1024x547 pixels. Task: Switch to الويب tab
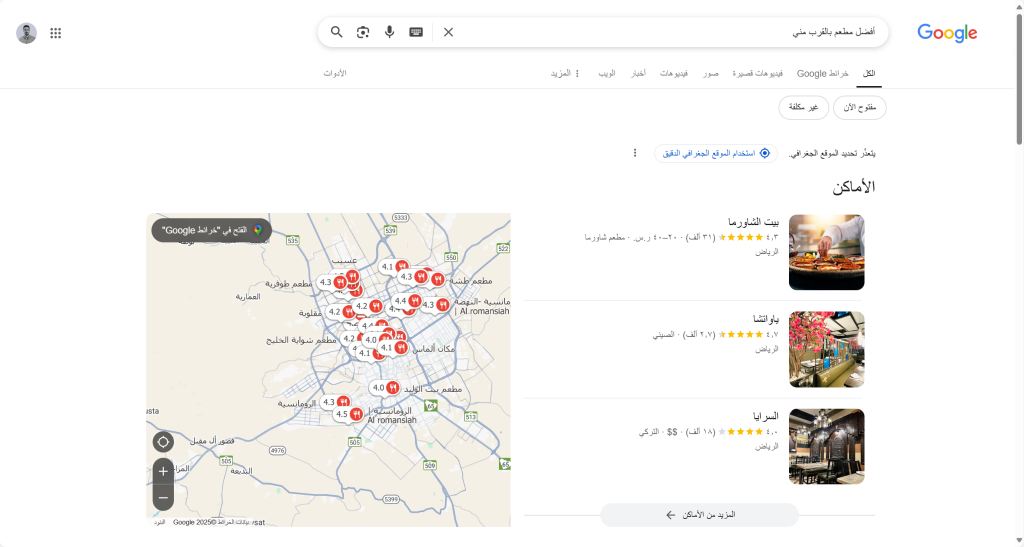607,74
